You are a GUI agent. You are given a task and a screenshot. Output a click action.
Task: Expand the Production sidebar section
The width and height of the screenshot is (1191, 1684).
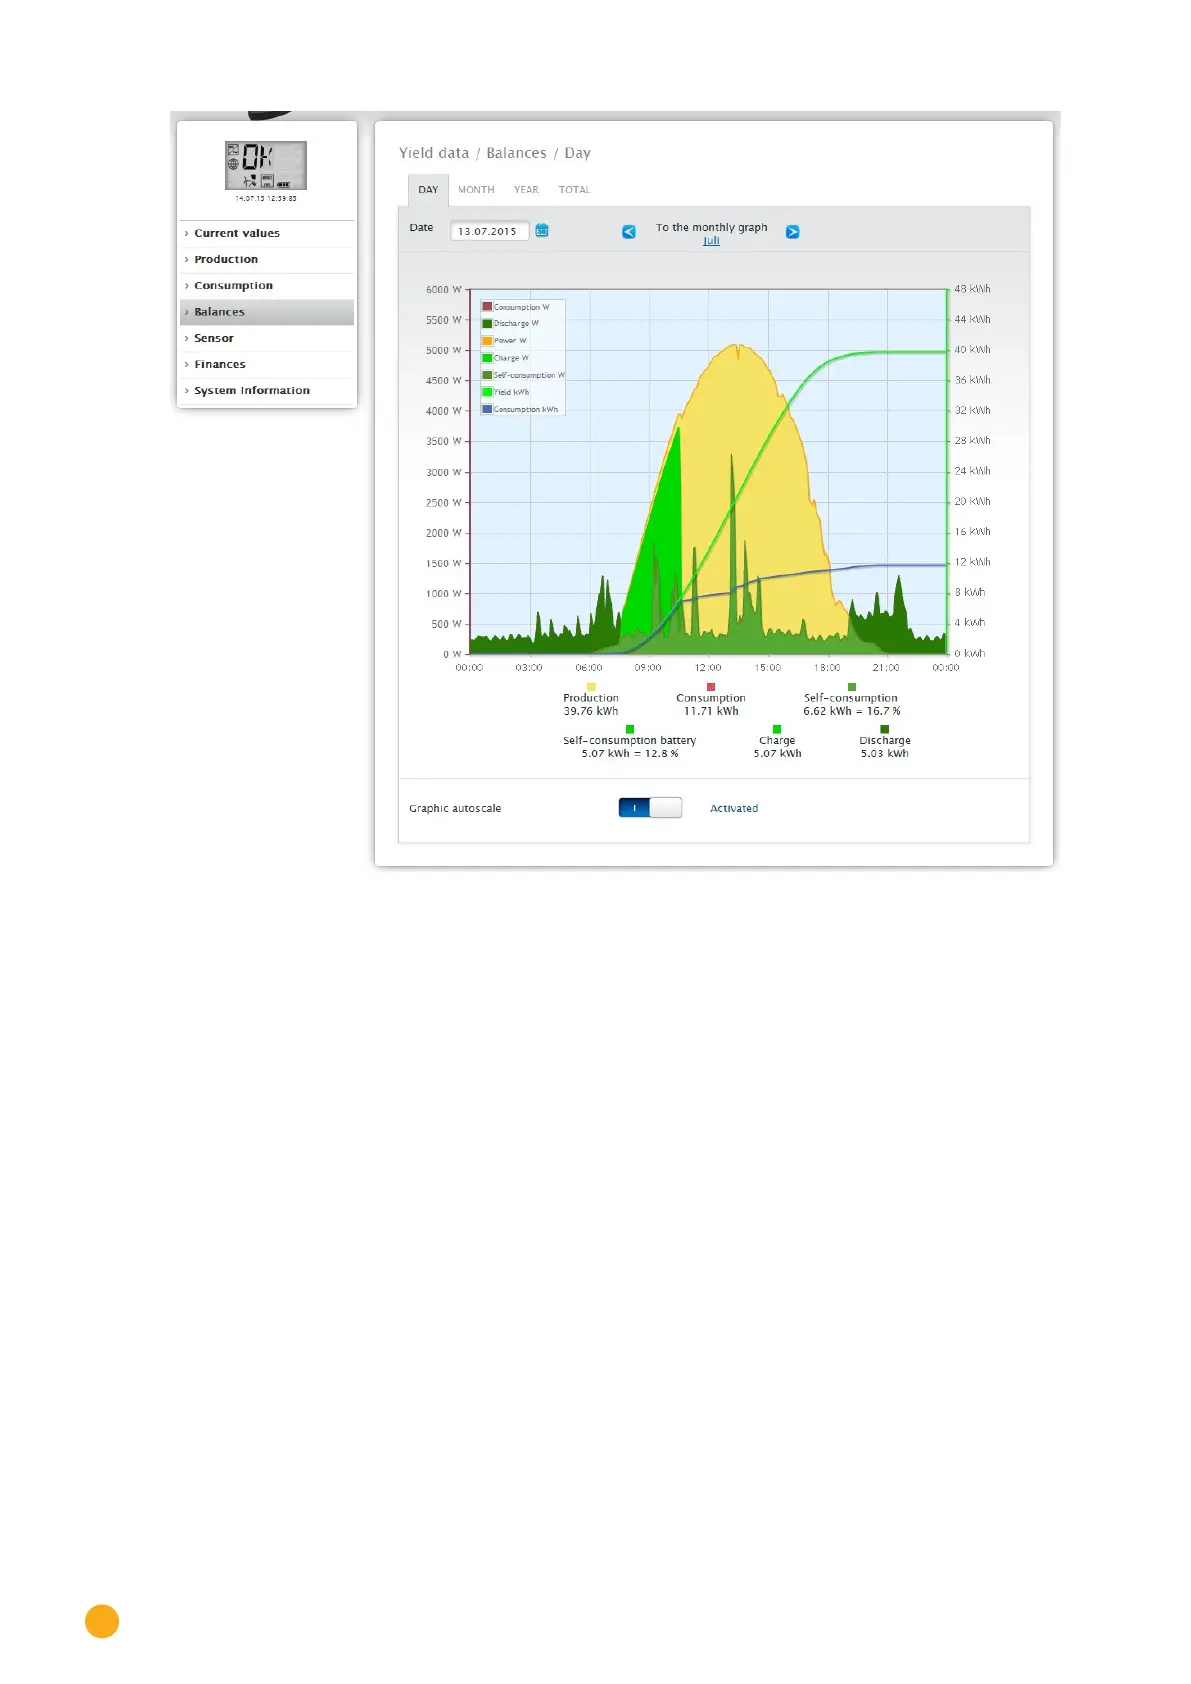[226, 259]
